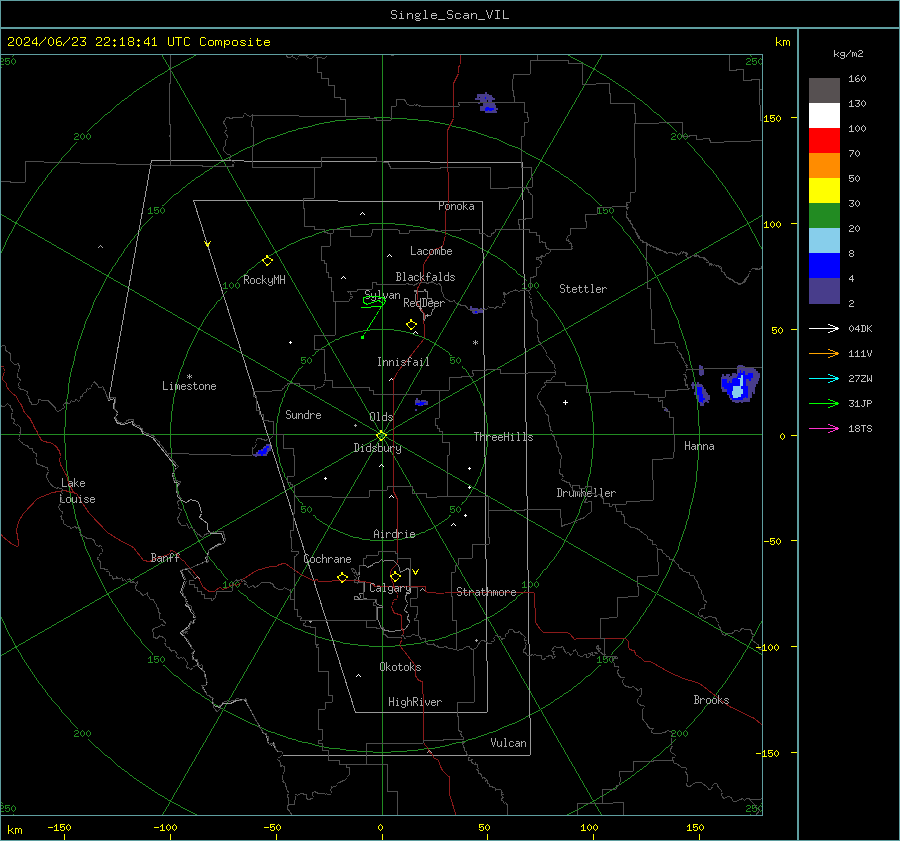The image size is (900, 841).
Task: Click the Single_Scan_VIL title
Action: (x=449, y=15)
